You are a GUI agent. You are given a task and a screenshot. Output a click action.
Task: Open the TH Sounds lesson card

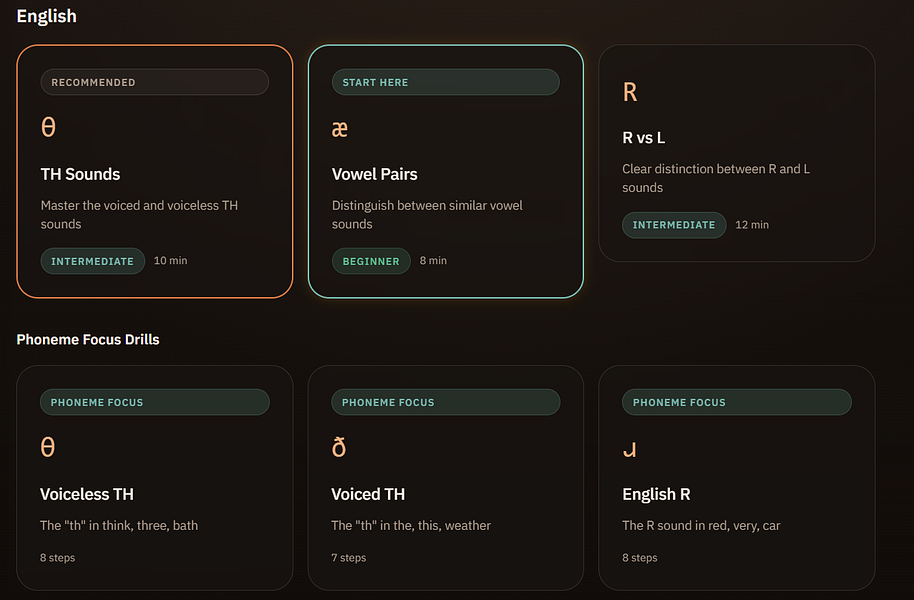point(154,171)
